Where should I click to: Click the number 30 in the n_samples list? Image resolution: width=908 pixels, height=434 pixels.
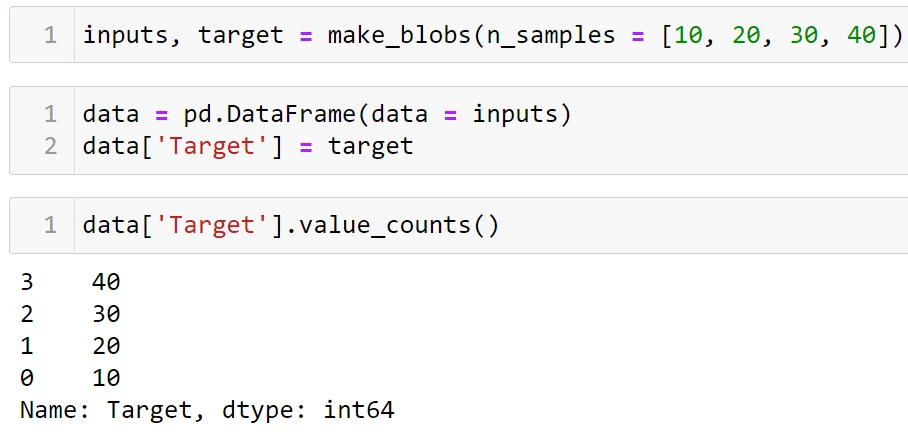[x=803, y=35]
